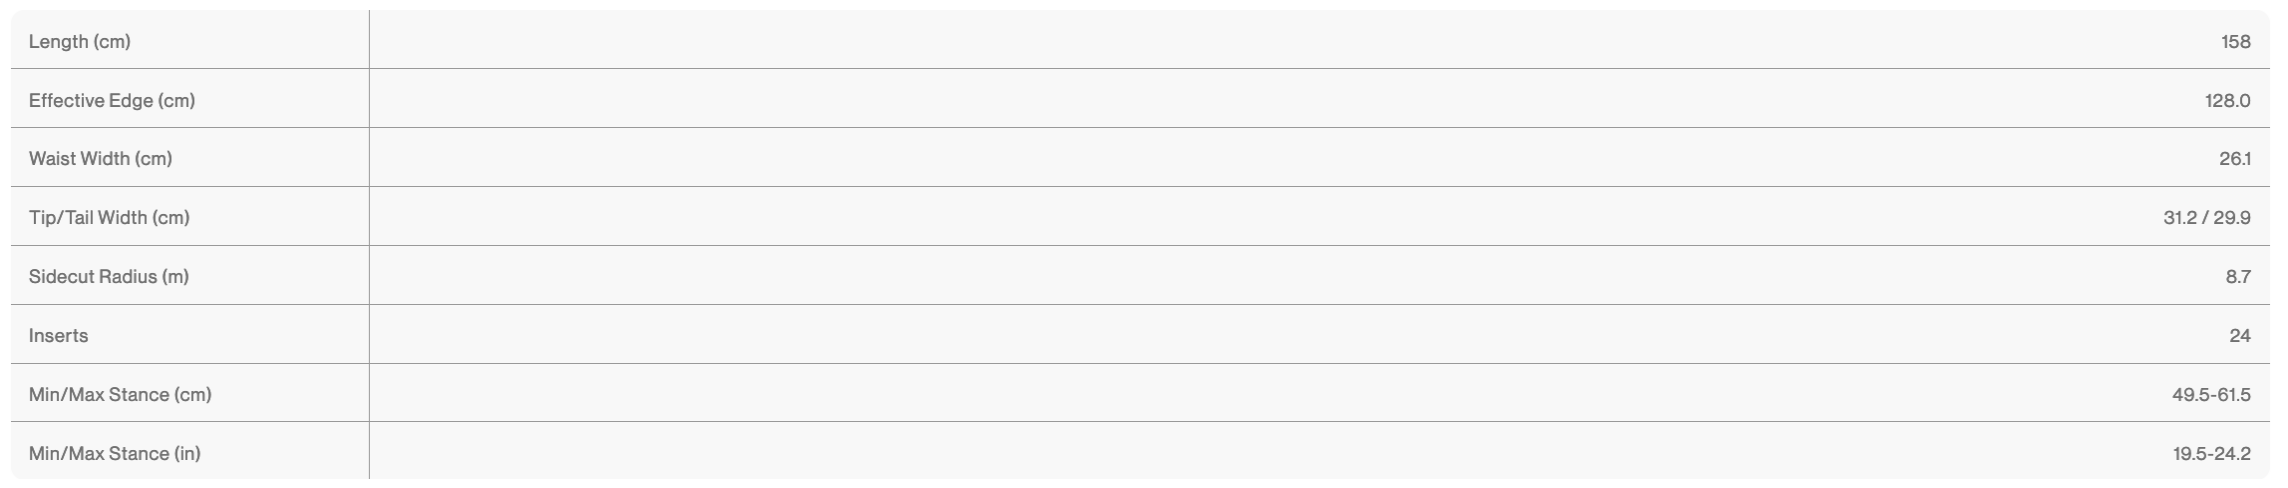The image size is (2288, 488).
Task: Click the sidecut radius value 8.7
Action: [x=2237, y=277]
